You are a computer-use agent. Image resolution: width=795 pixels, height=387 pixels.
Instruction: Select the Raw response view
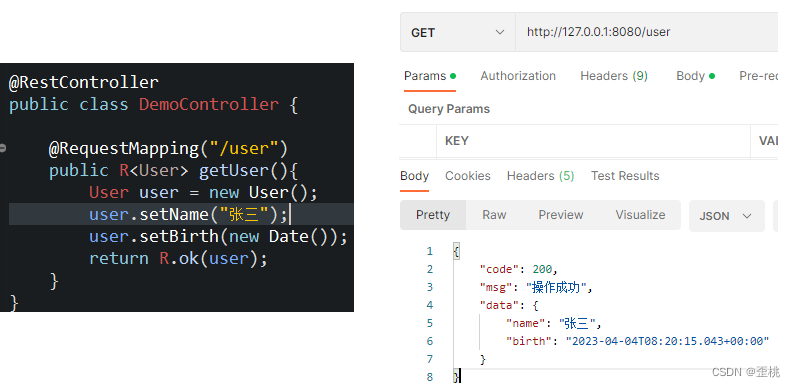click(494, 215)
